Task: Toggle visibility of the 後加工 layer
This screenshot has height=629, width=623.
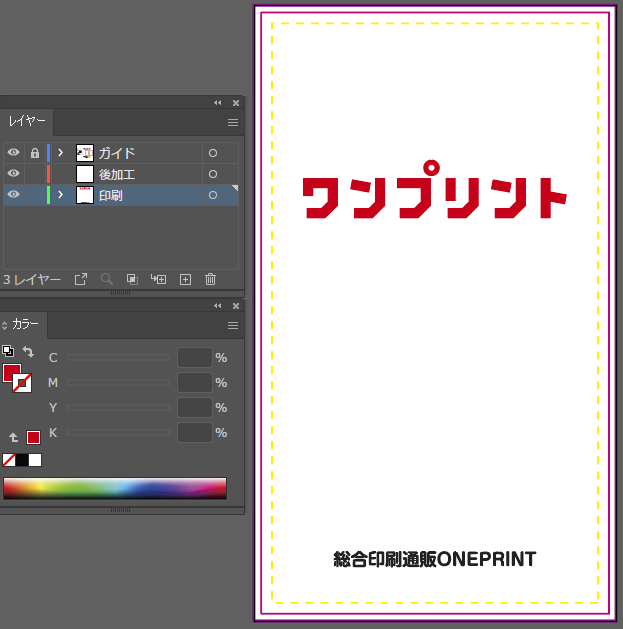Action: pos(13,174)
